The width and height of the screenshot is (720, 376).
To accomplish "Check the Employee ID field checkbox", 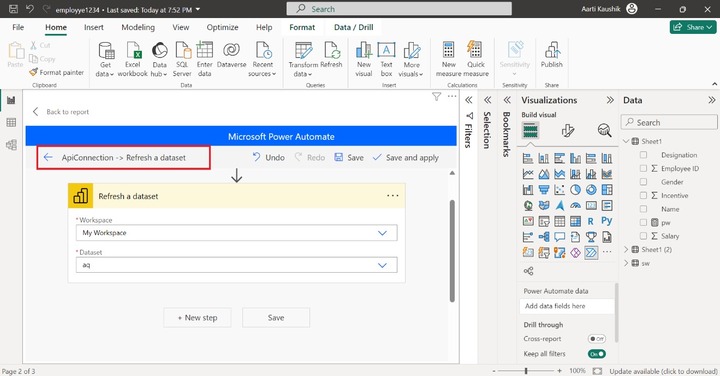I will (643, 168).
